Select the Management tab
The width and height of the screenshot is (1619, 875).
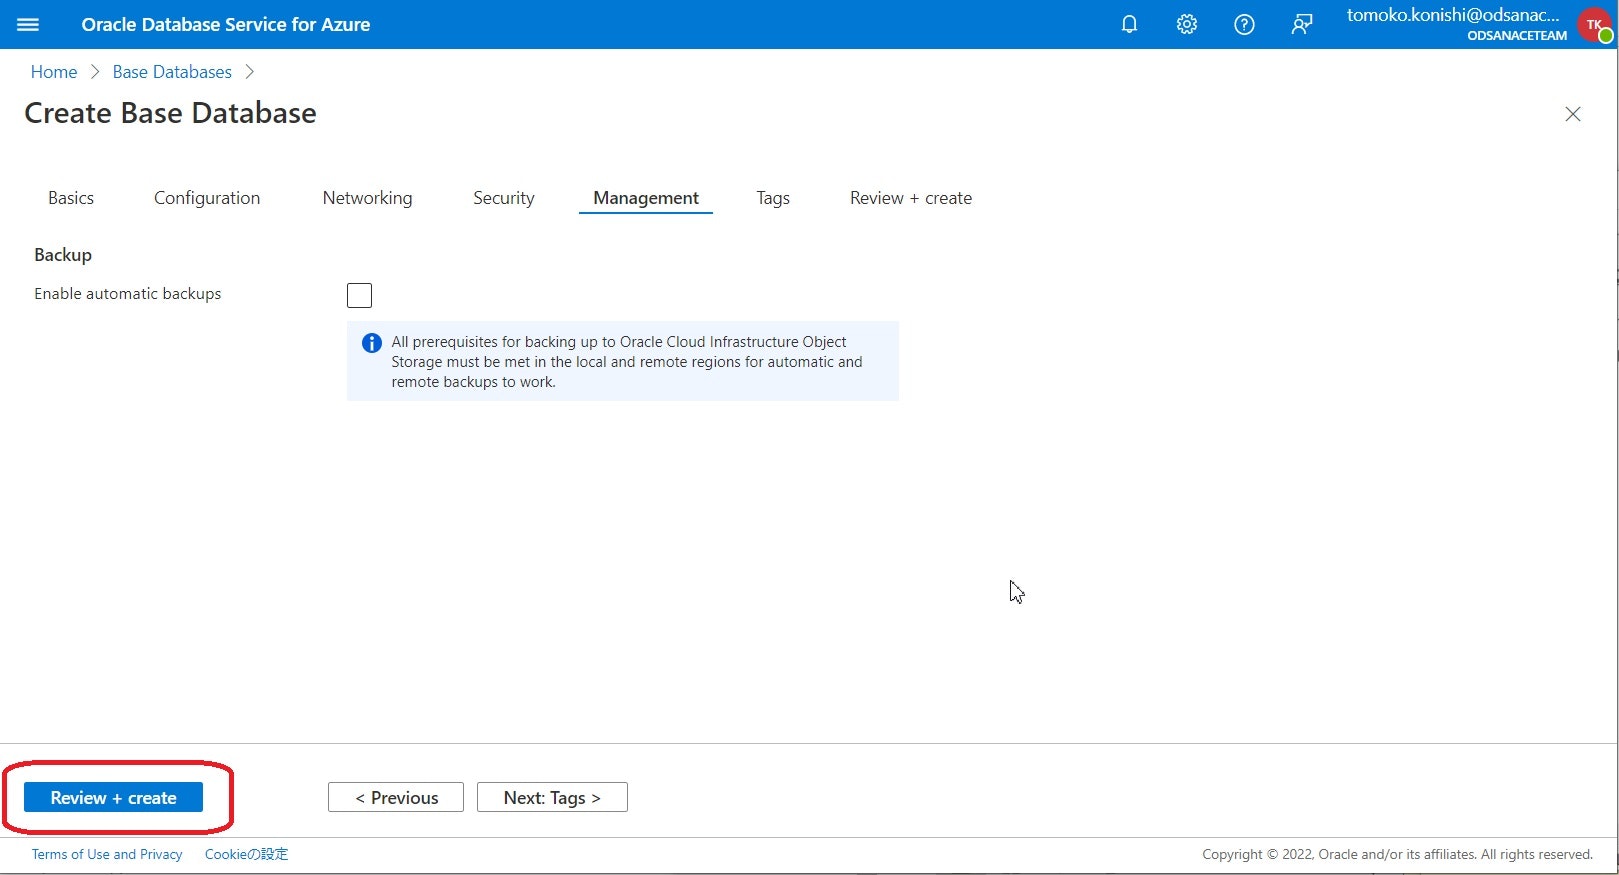pos(646,198)
